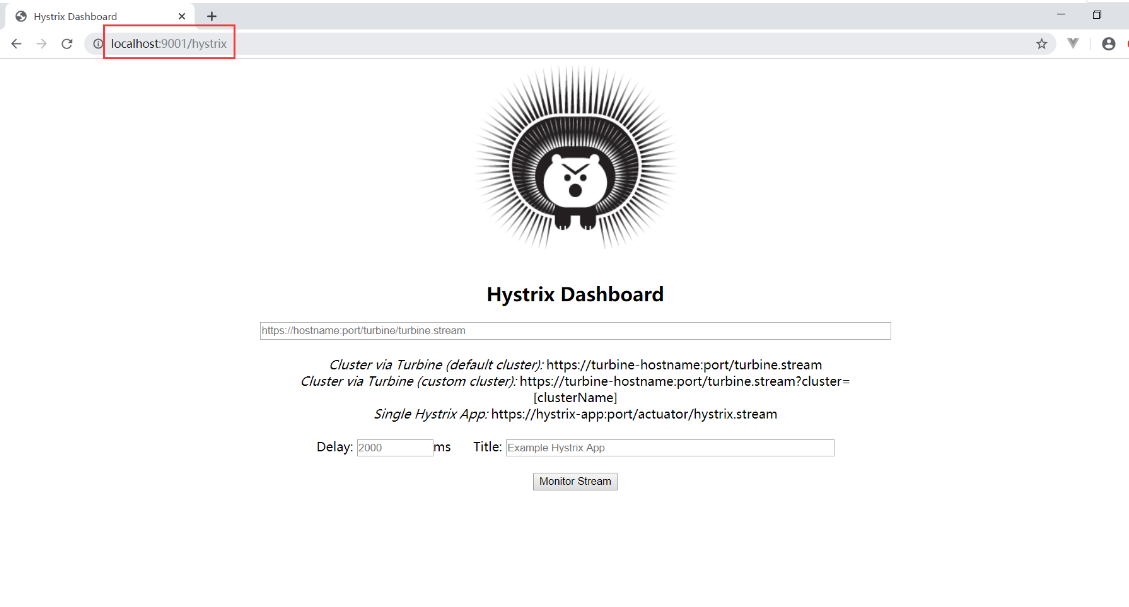Reload the Hystrix page
1129x607 pixels.
point(67,44)
